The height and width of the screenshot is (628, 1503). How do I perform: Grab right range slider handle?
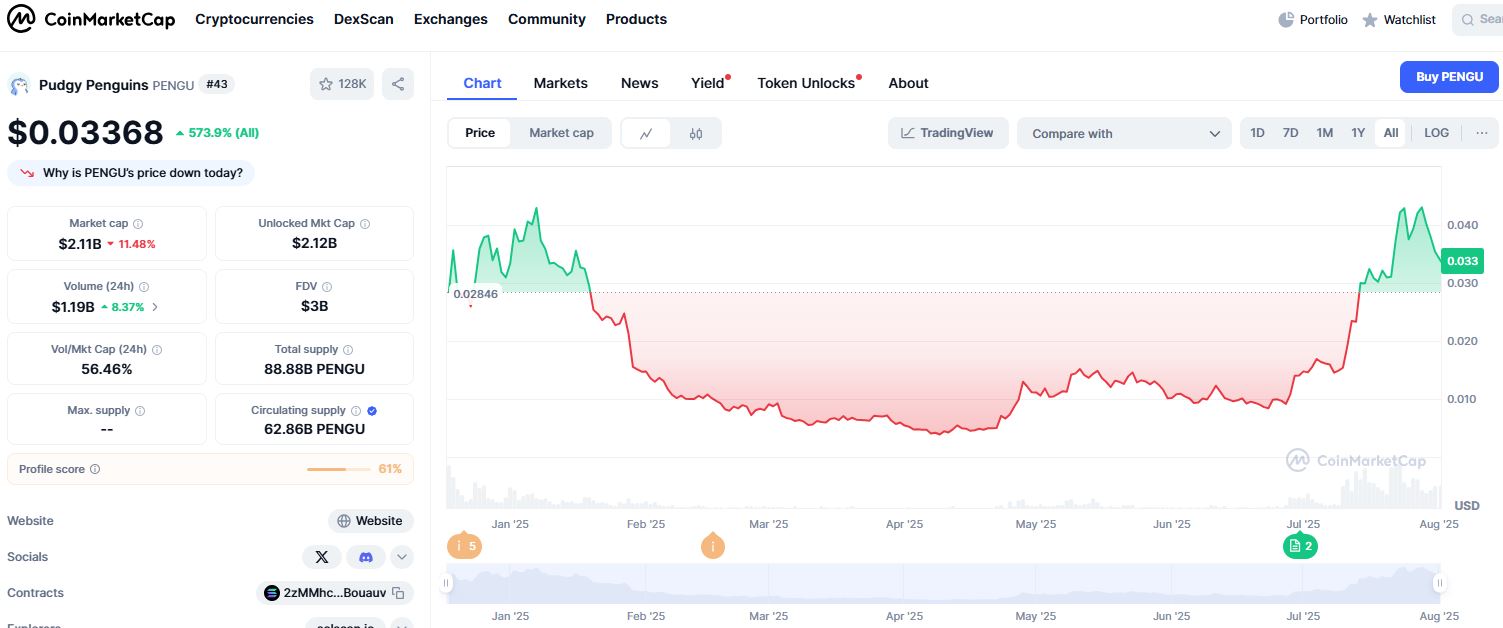(1440, 583)
